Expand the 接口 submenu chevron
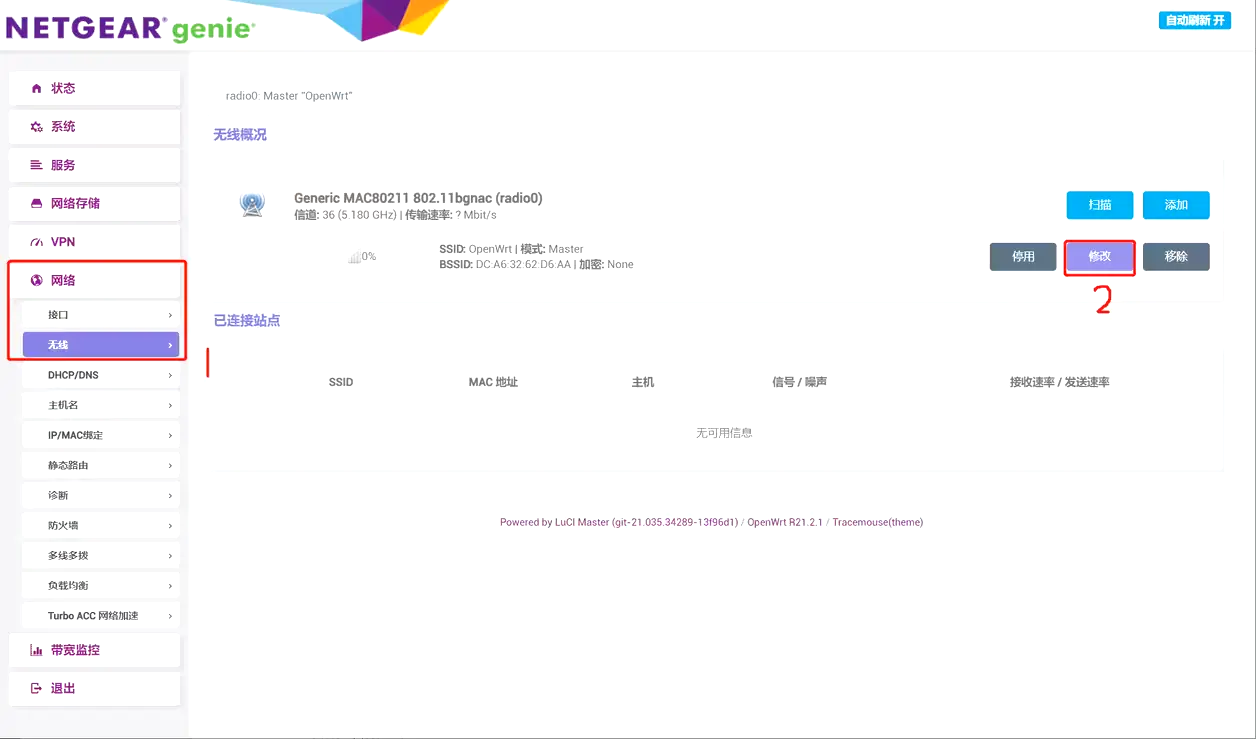1256x739 pixels. (170, 315)
